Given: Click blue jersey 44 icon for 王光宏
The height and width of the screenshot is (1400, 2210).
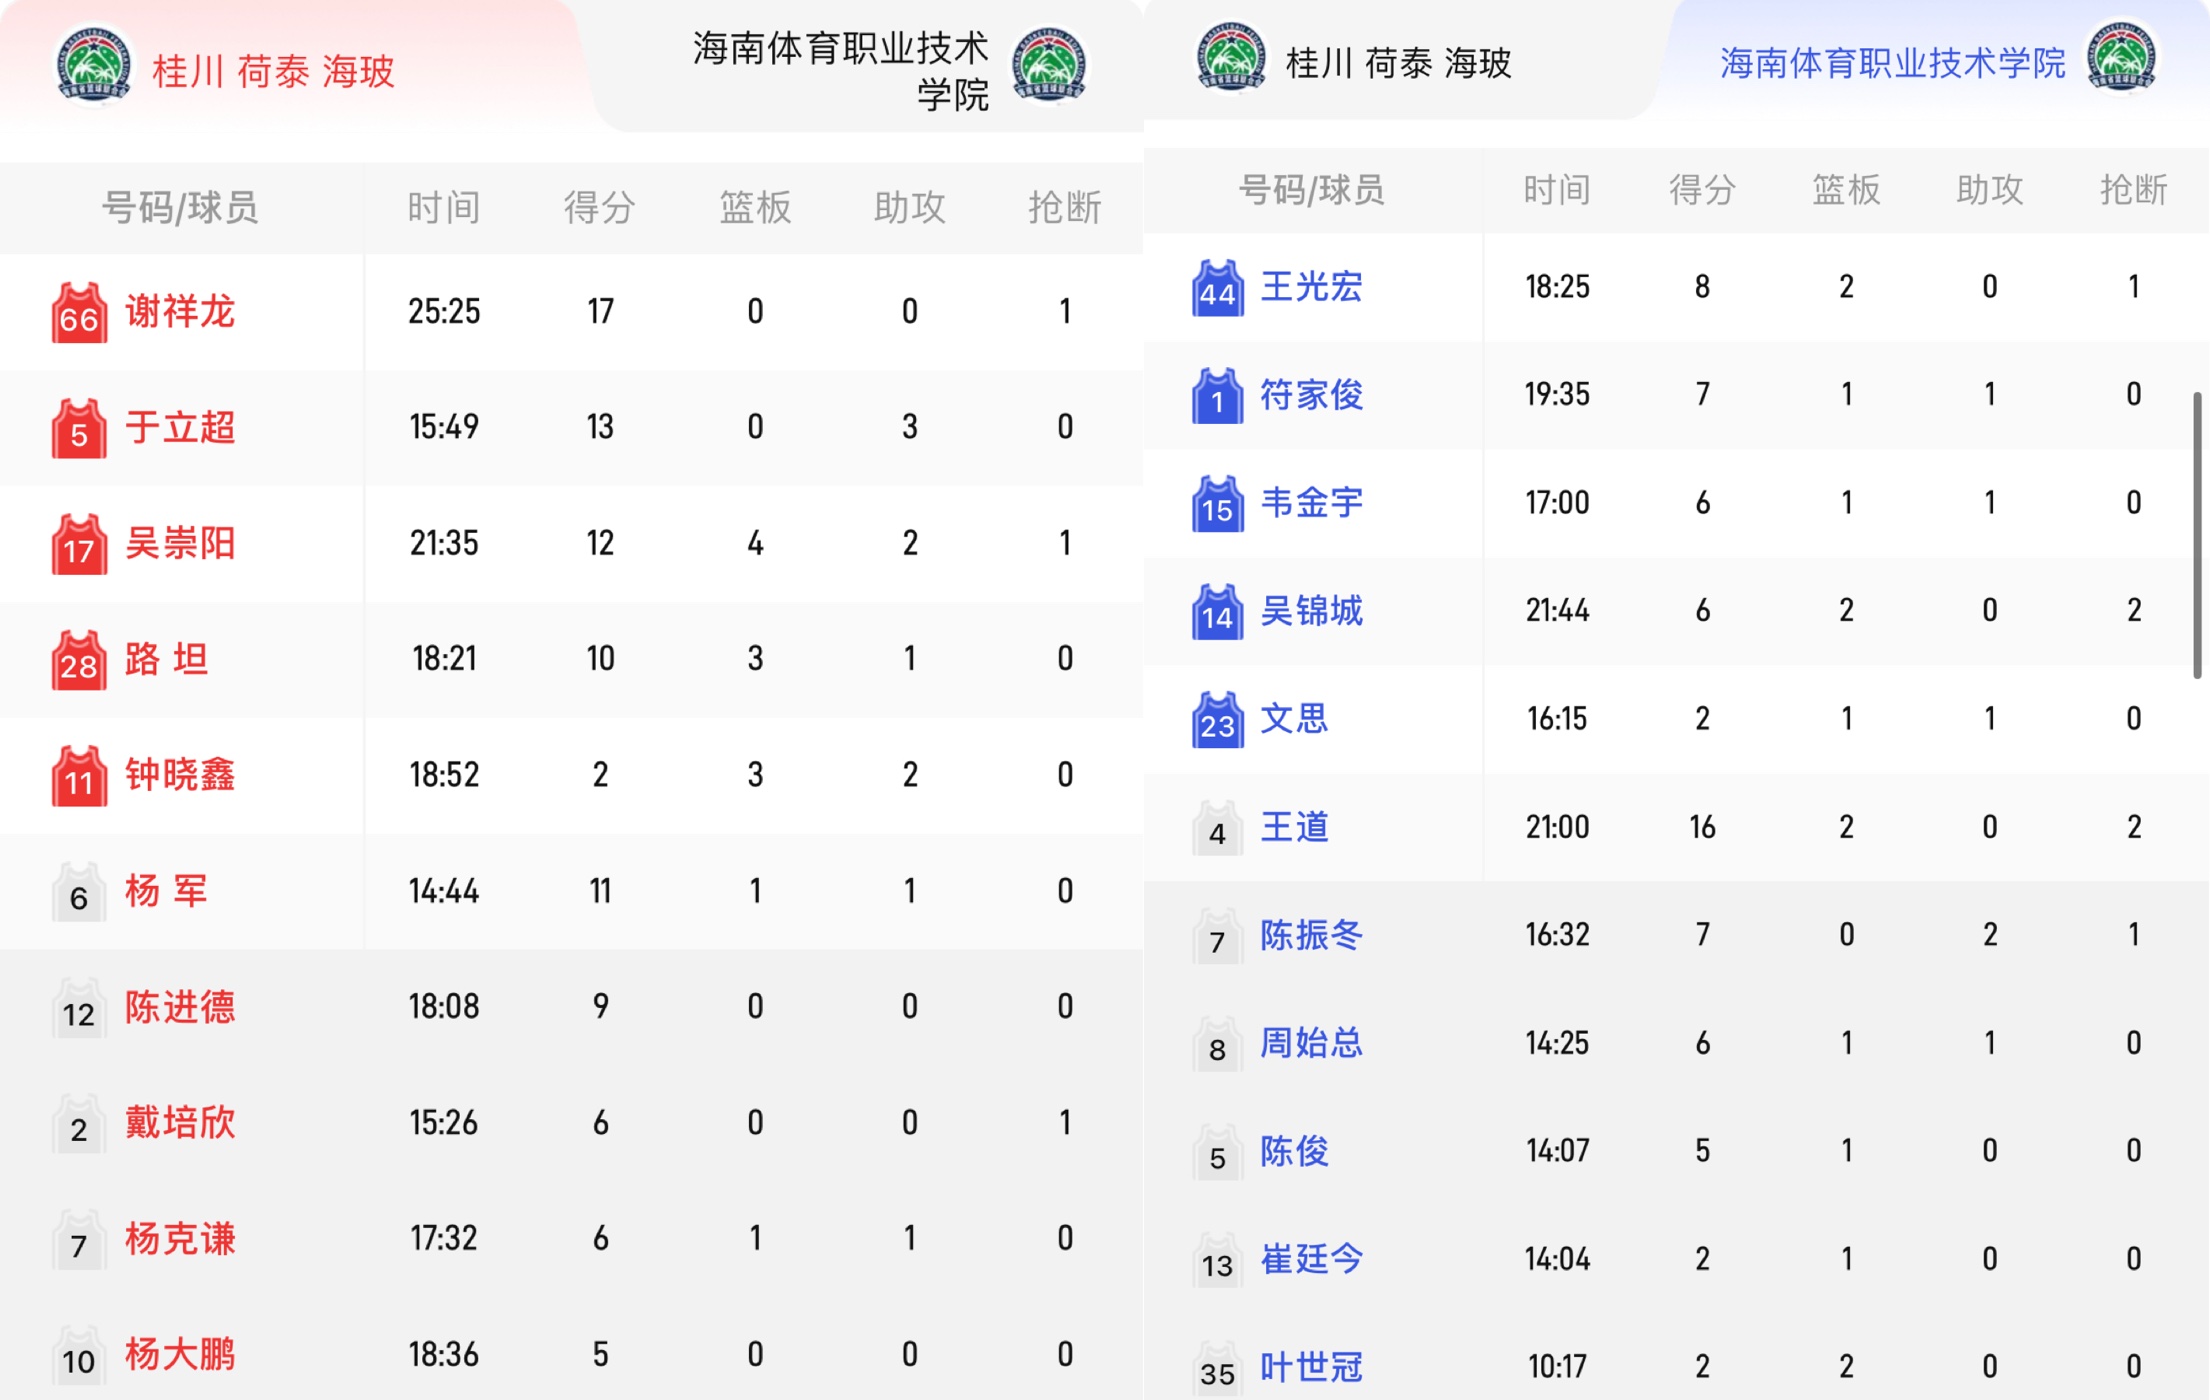Looking at the screenshot, I should point(1217,288).
